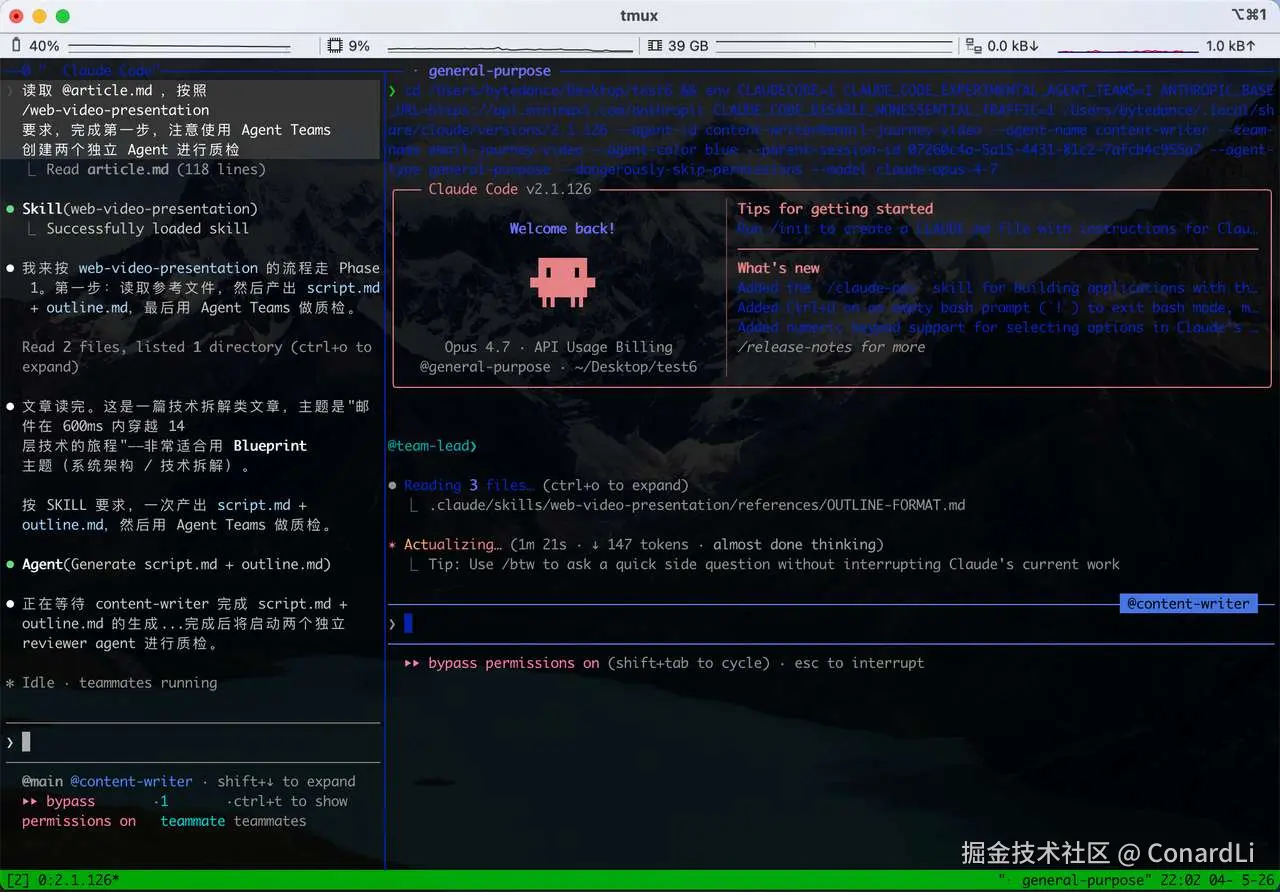Click the CPU chip icon at 9%
Image resolution: width=1280 pixels, height=892 pixels.
[x=335, y=46]
